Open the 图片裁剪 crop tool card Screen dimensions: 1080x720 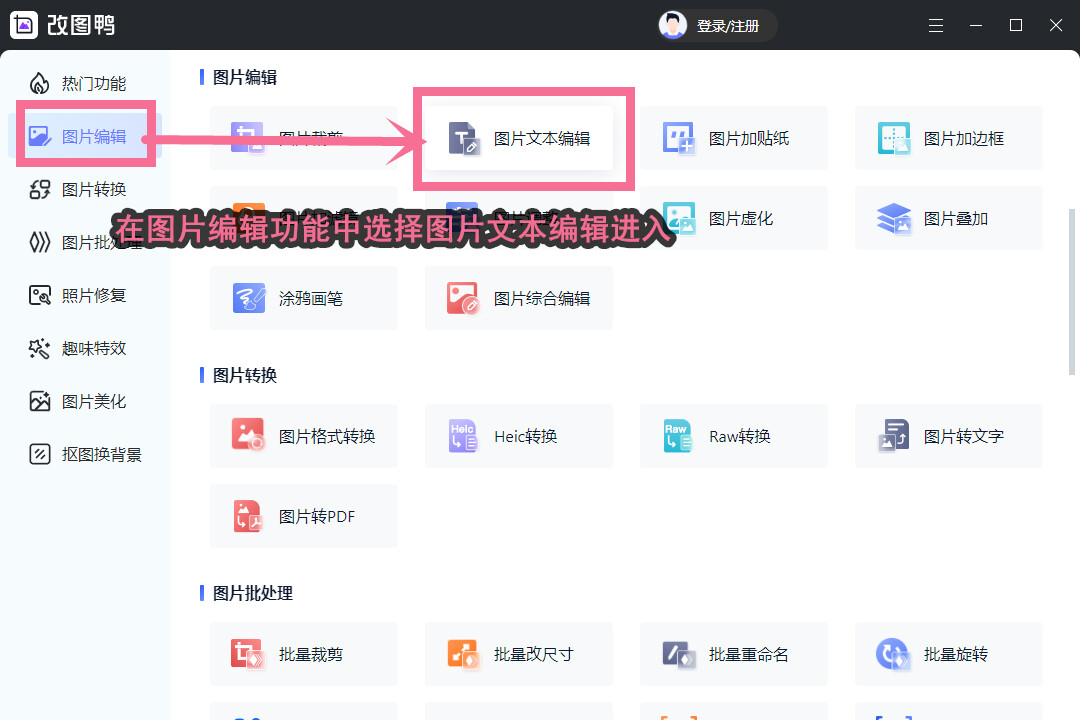(x=304, y=138)
